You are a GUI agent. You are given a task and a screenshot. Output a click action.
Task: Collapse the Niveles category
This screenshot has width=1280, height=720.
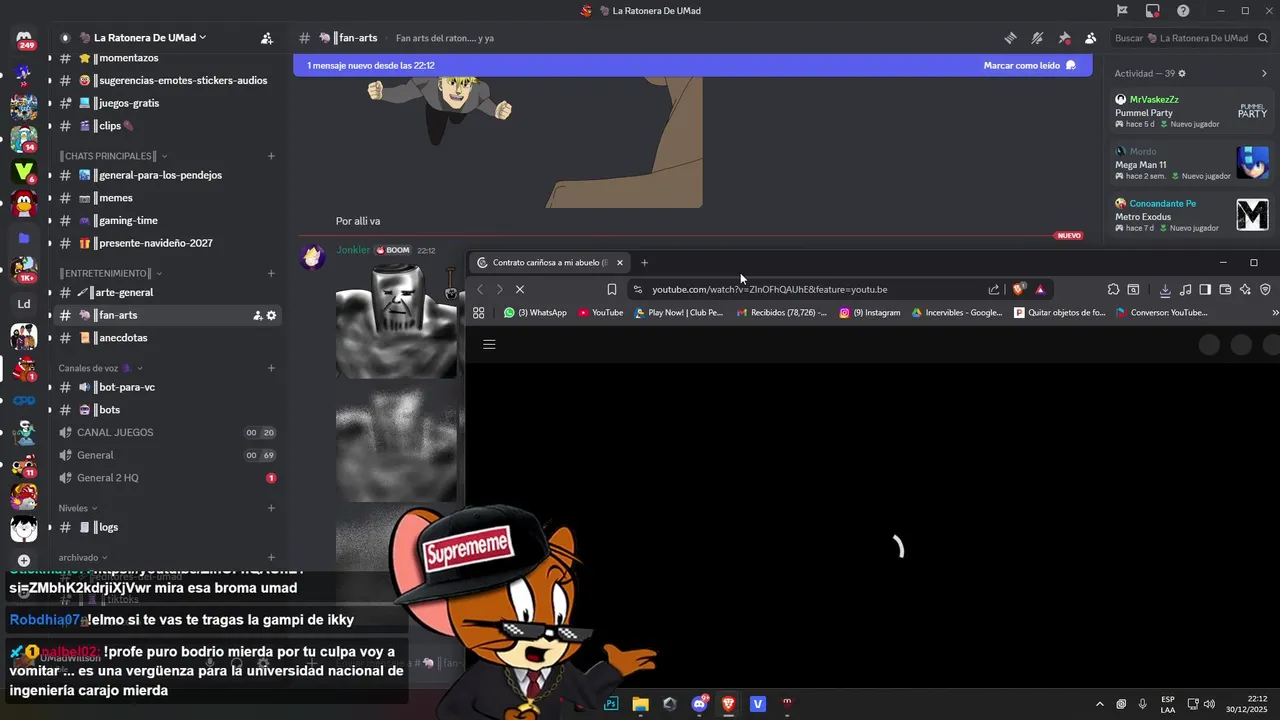[78, 508]
